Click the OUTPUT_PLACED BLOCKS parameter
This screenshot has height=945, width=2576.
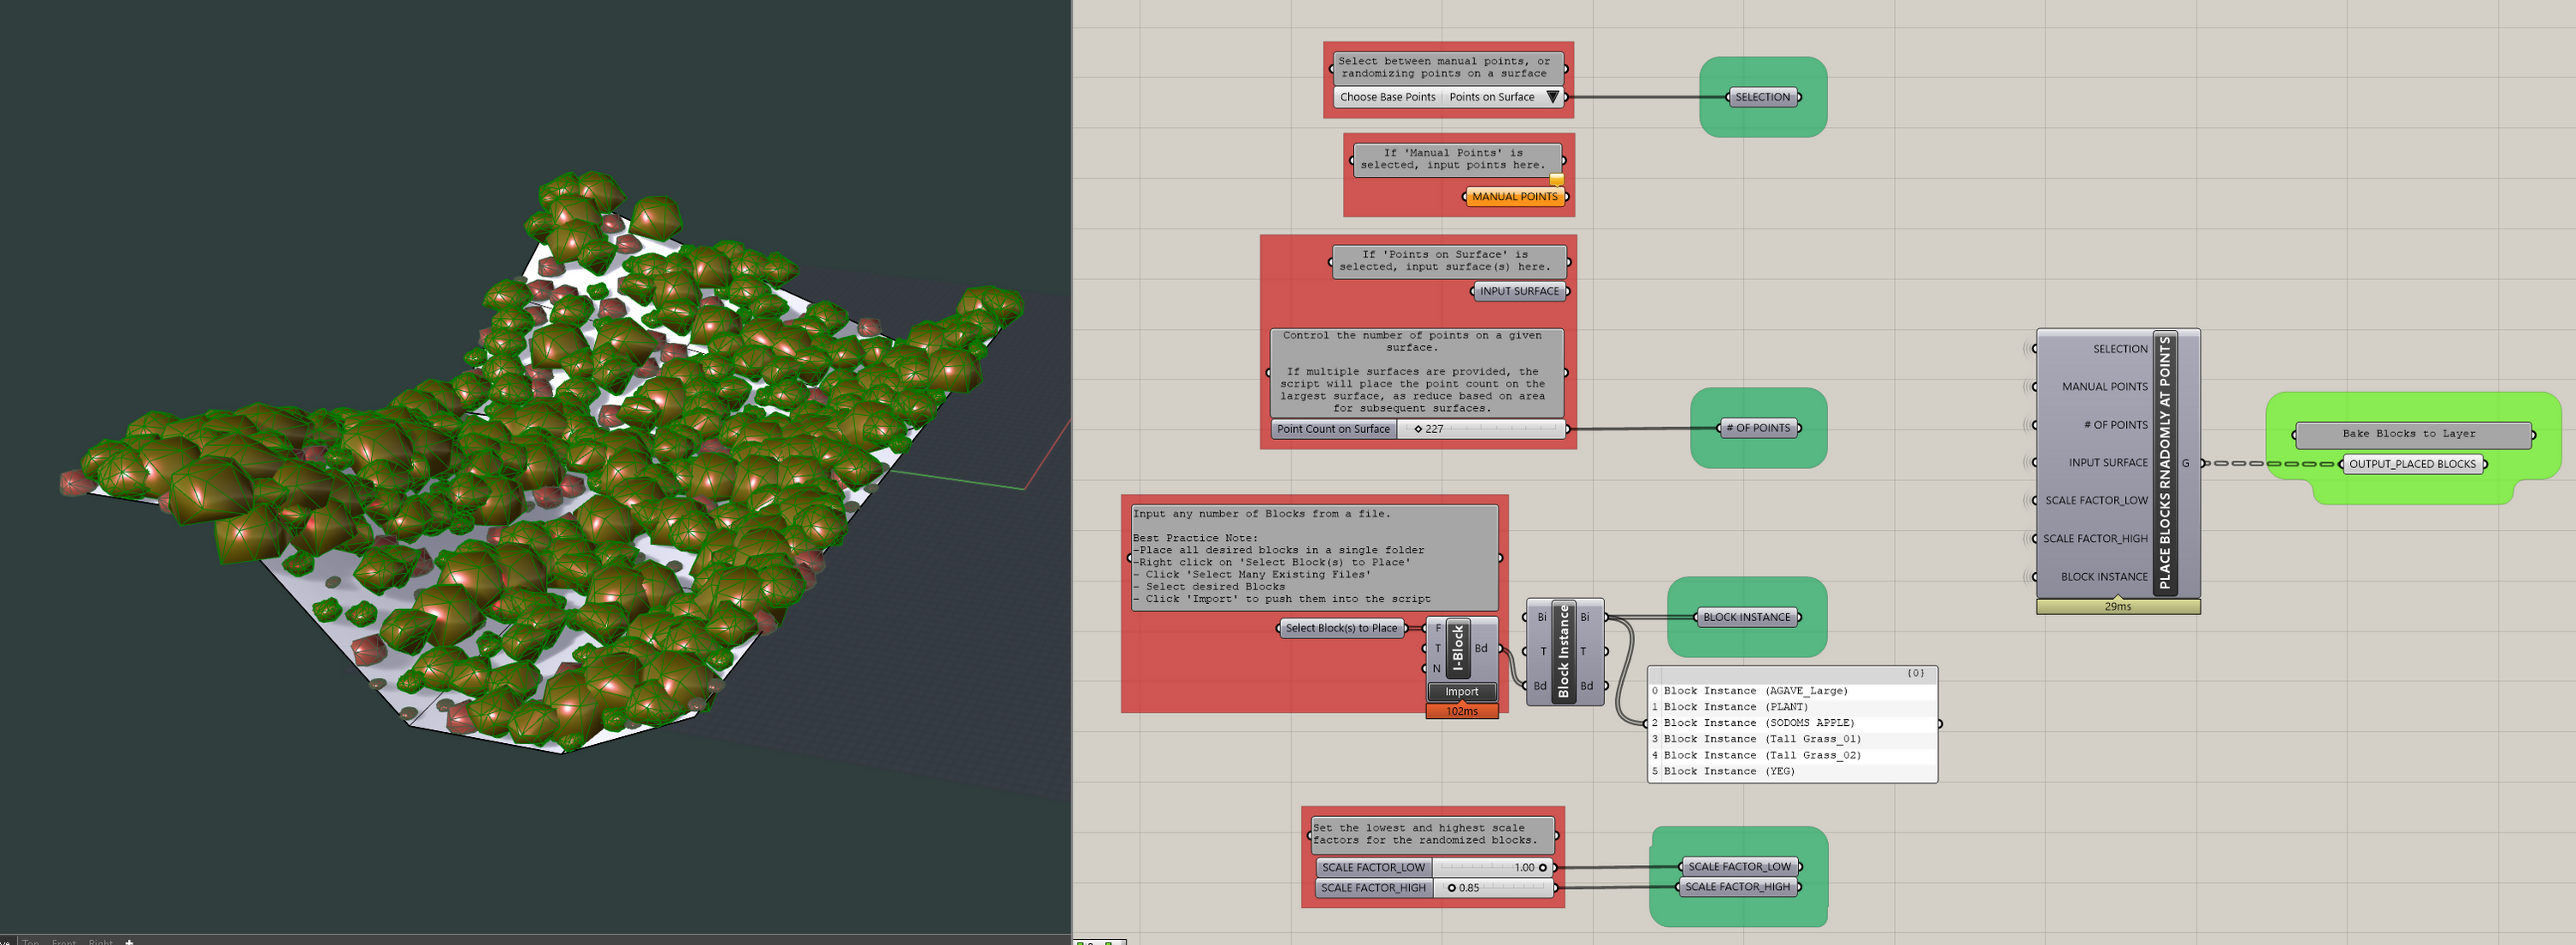[x=2411, y=464]
